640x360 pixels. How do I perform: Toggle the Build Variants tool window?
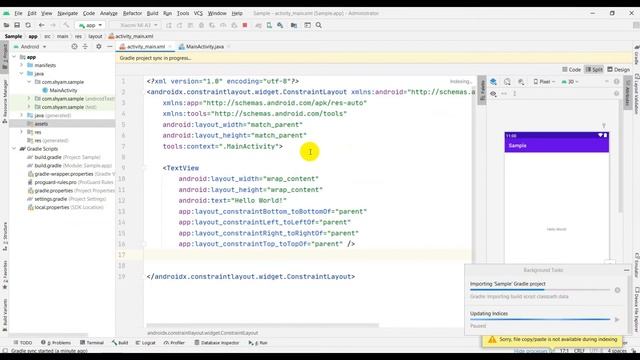pos(4,315)
